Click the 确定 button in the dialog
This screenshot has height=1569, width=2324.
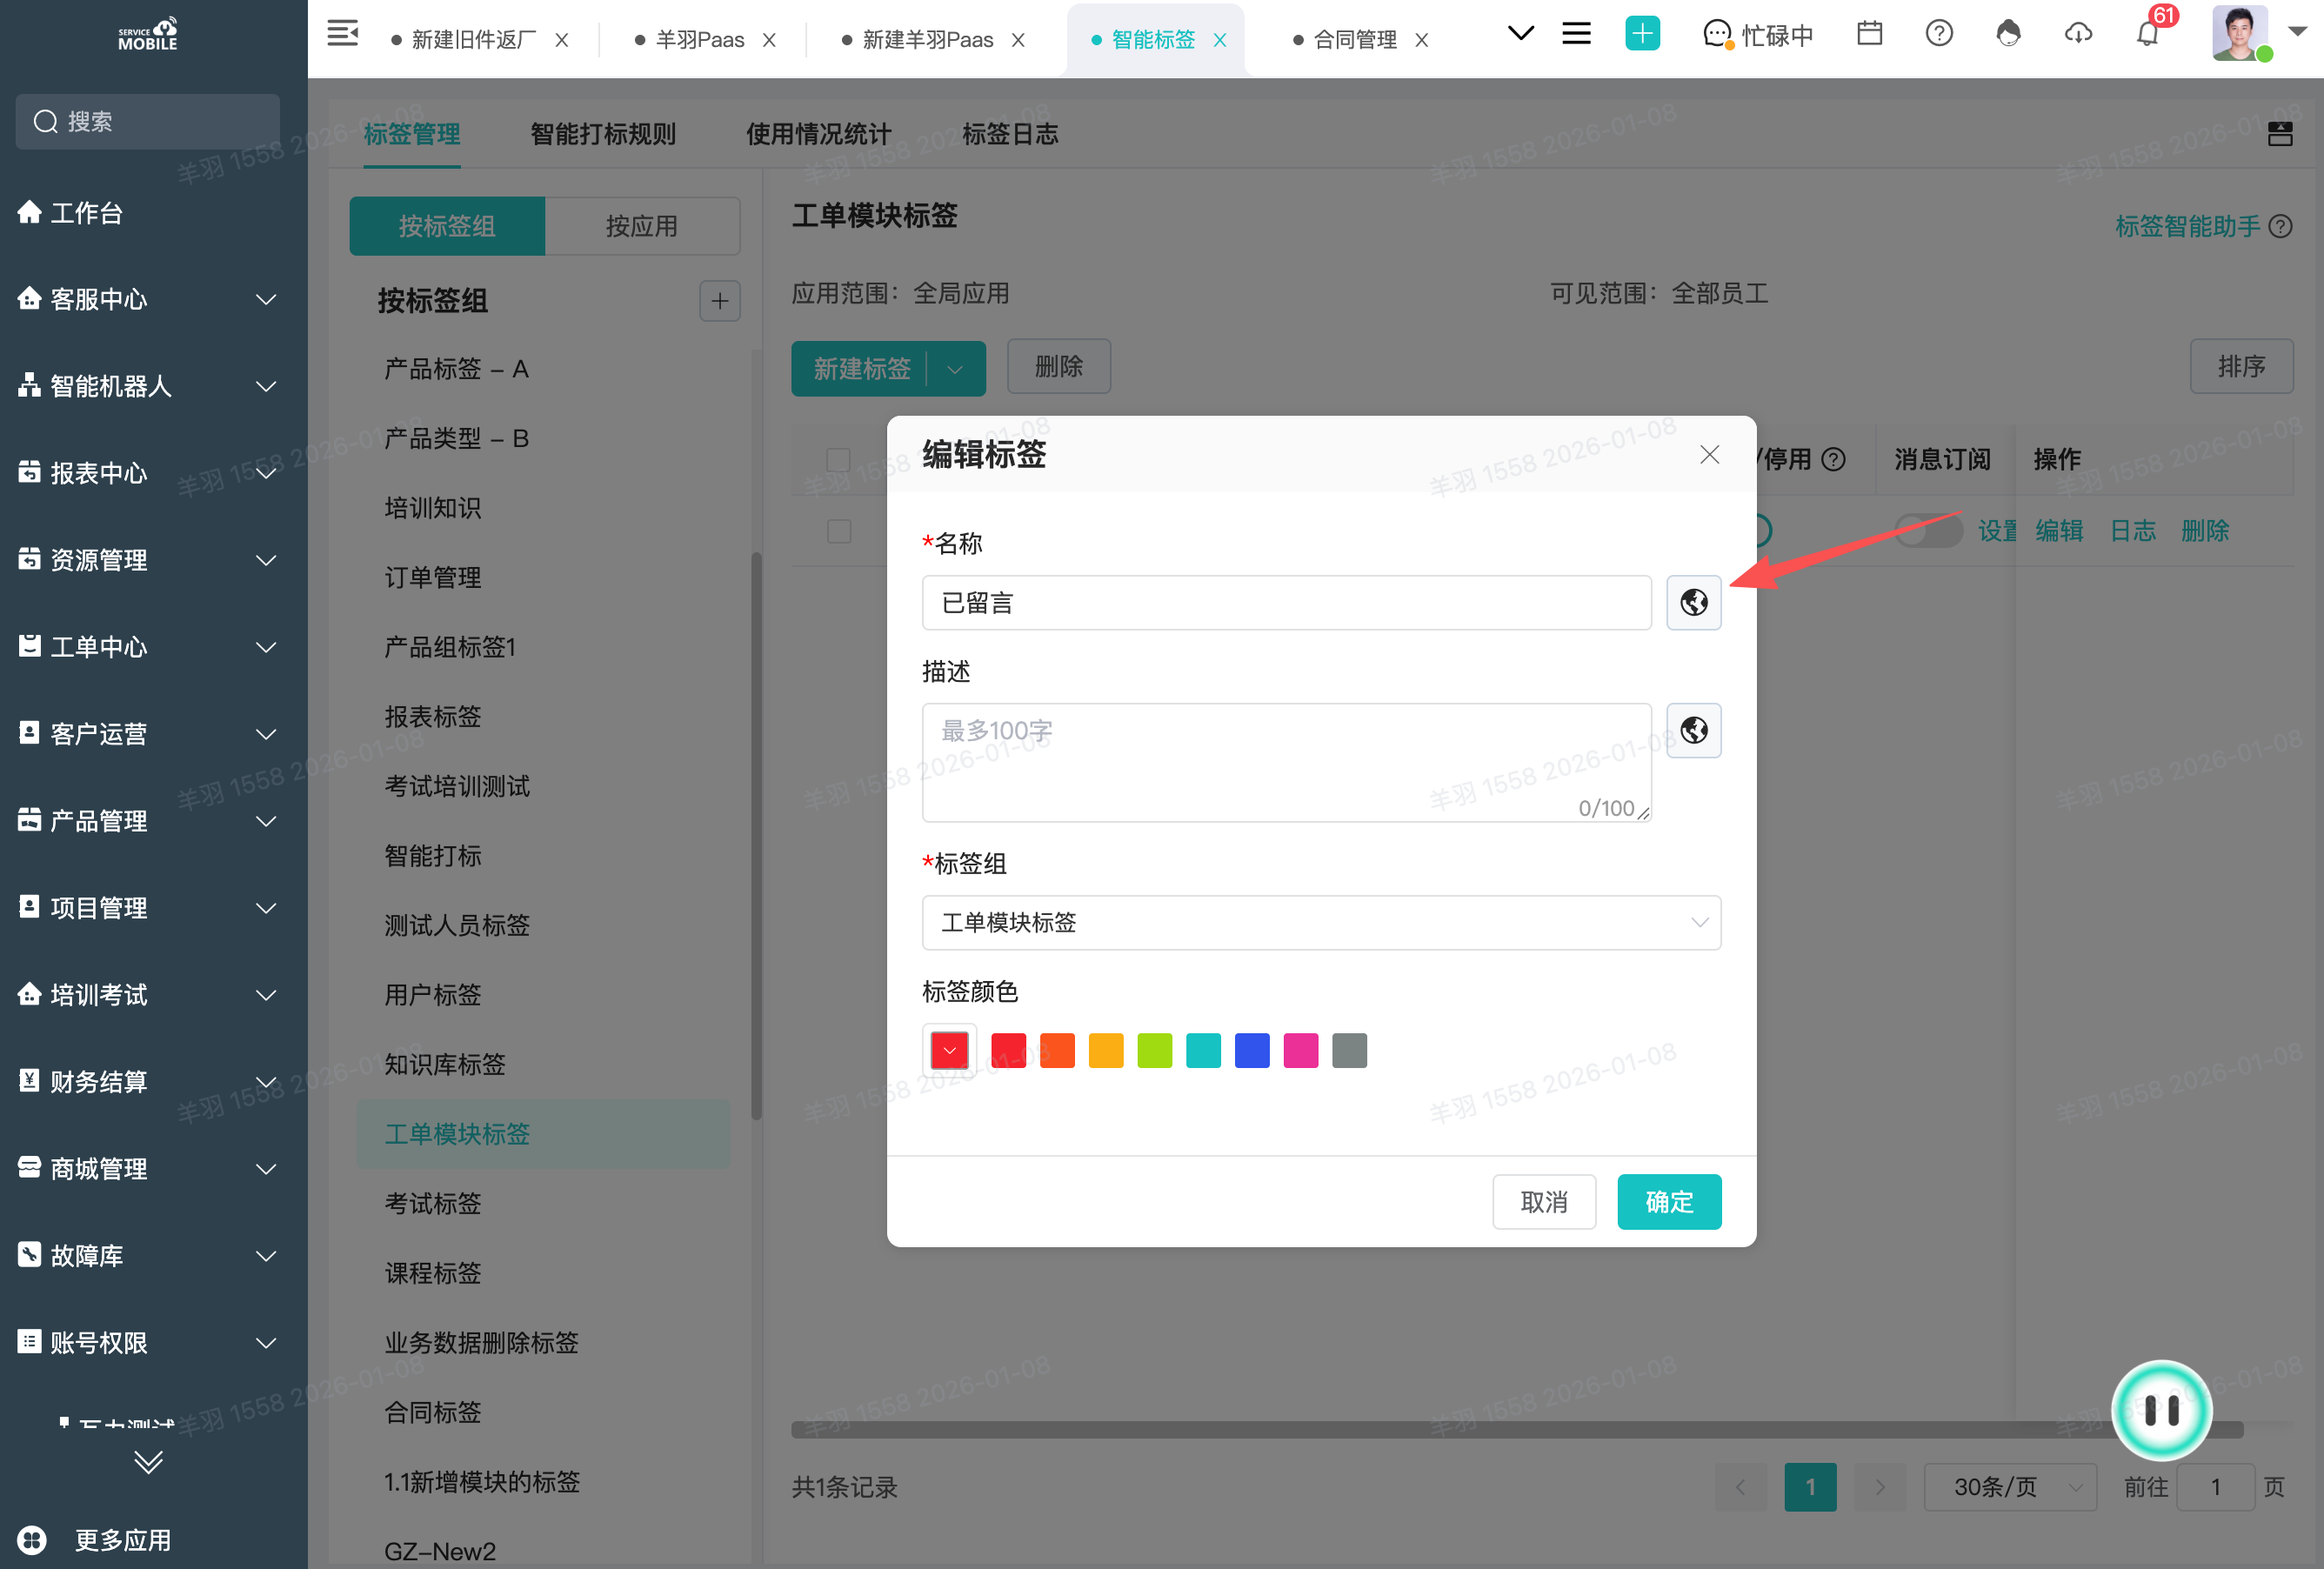1668,1201
